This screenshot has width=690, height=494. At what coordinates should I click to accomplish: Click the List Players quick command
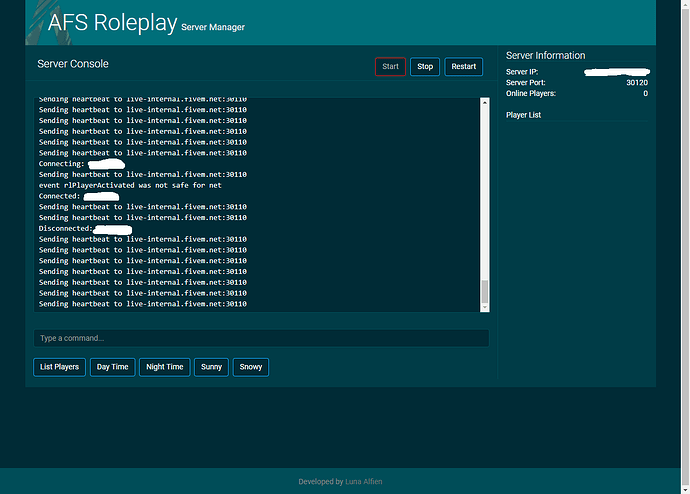tap(59, 367)
